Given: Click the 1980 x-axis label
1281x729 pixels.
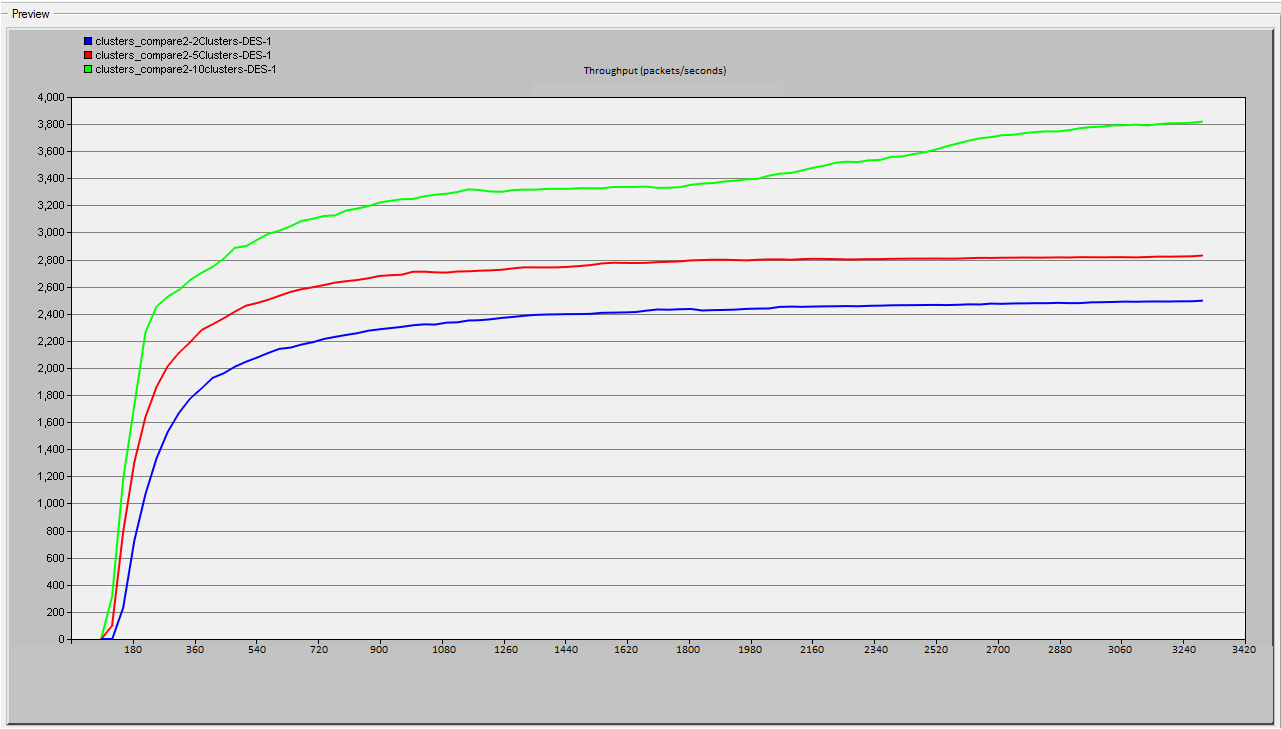Looking at the screenshot, I should (751, 650).
